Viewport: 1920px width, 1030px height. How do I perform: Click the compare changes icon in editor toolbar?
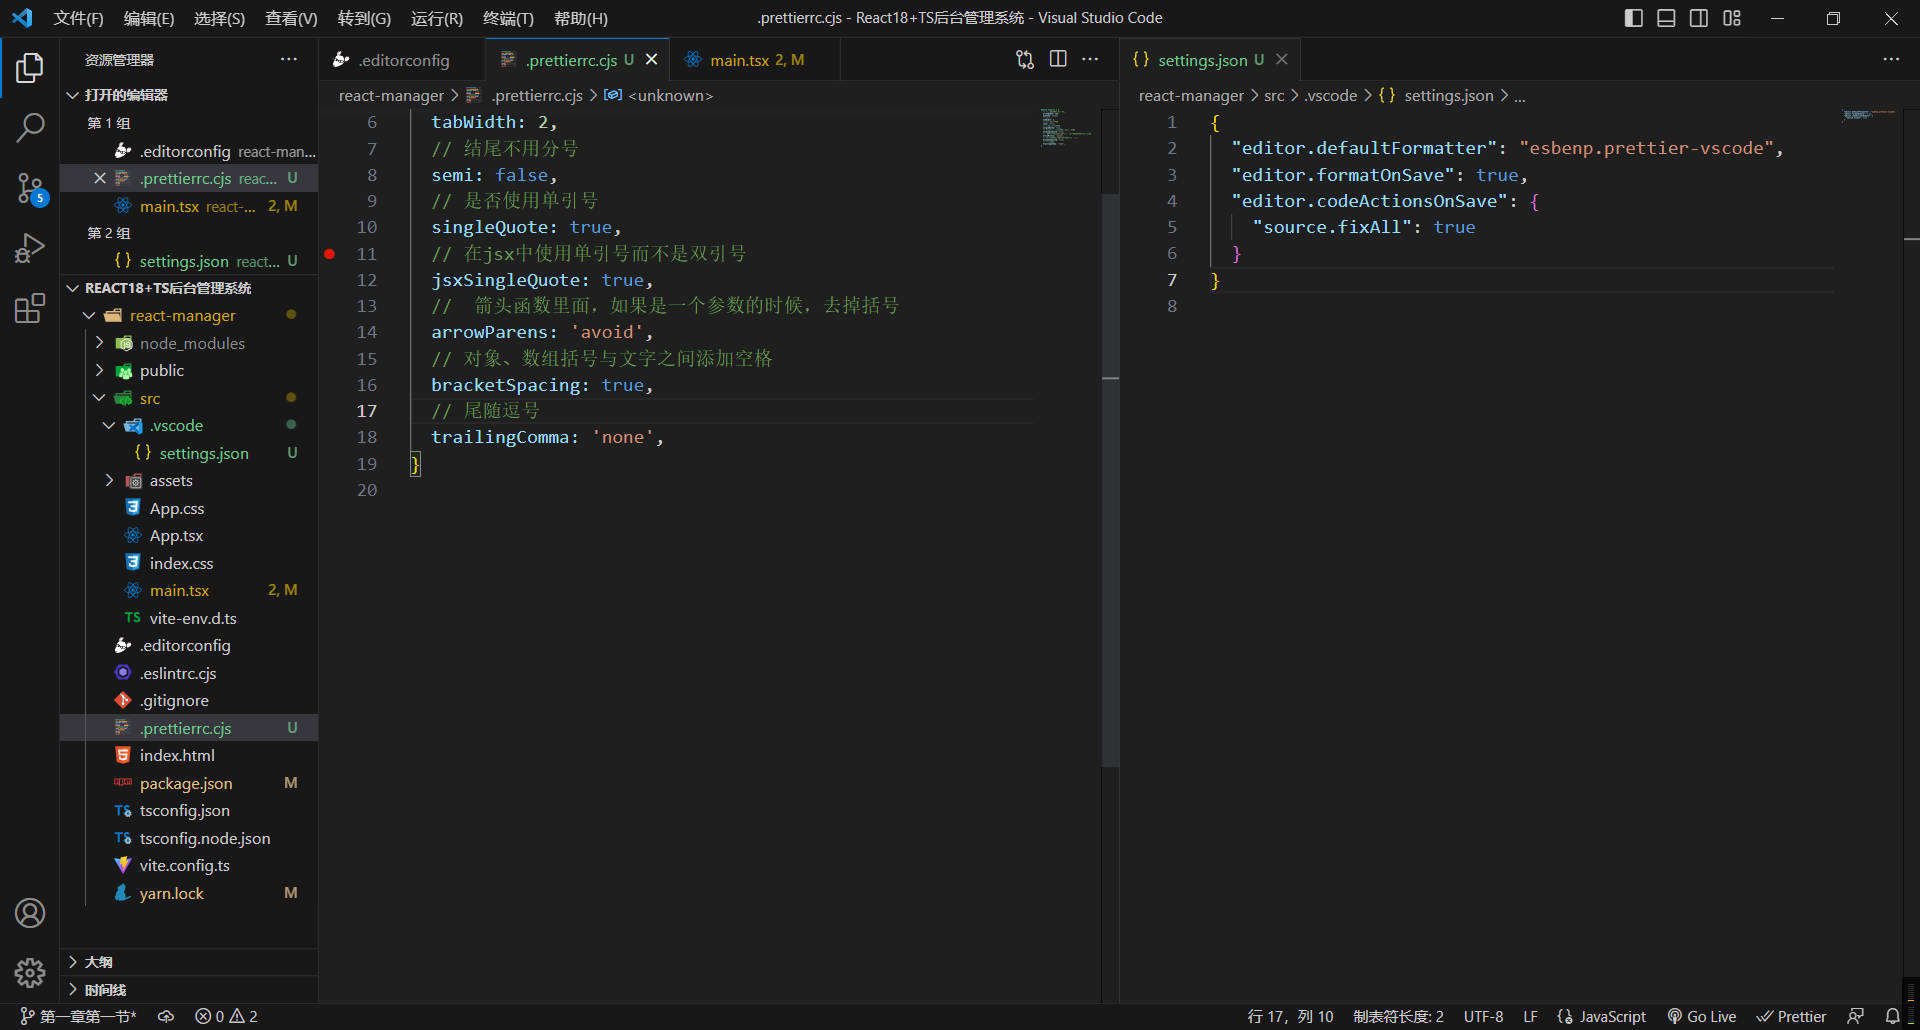1025,59
